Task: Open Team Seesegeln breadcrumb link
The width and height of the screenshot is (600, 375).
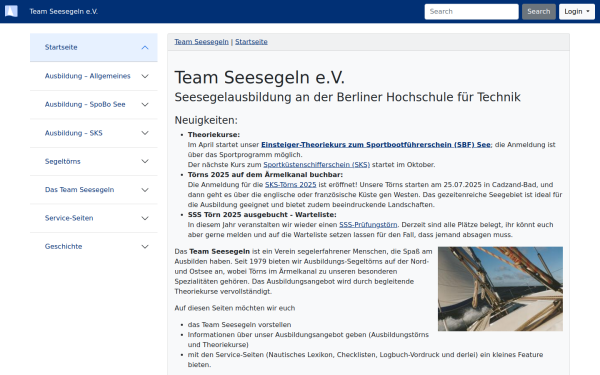Action: tap(201, 42)
